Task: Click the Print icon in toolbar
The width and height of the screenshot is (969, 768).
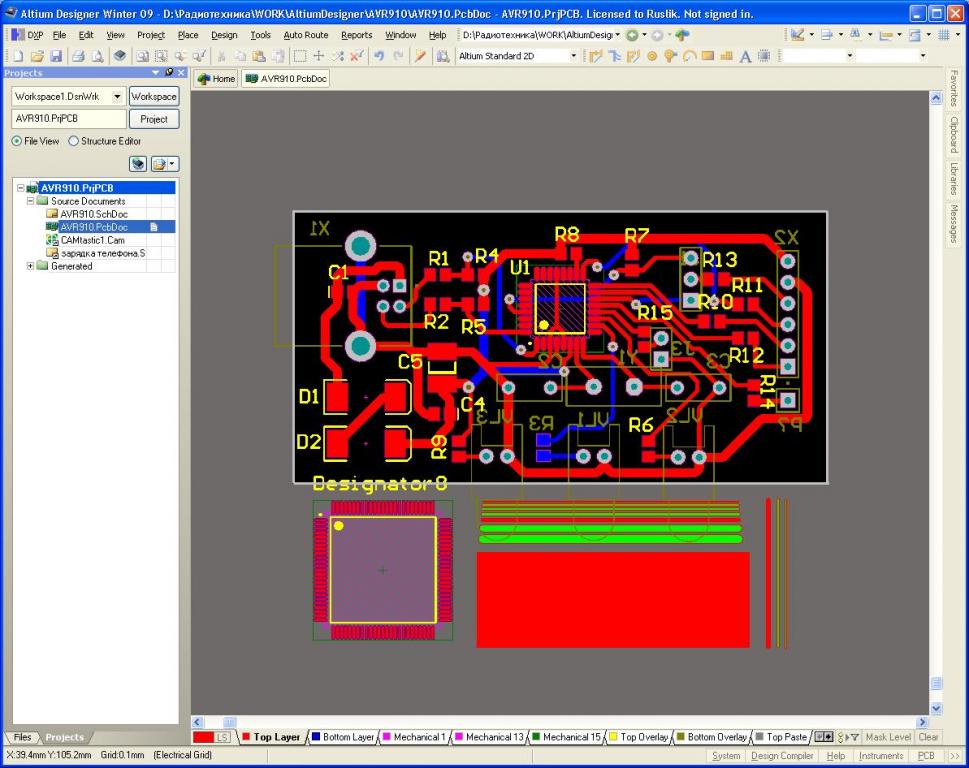Action: pos(78,56)
